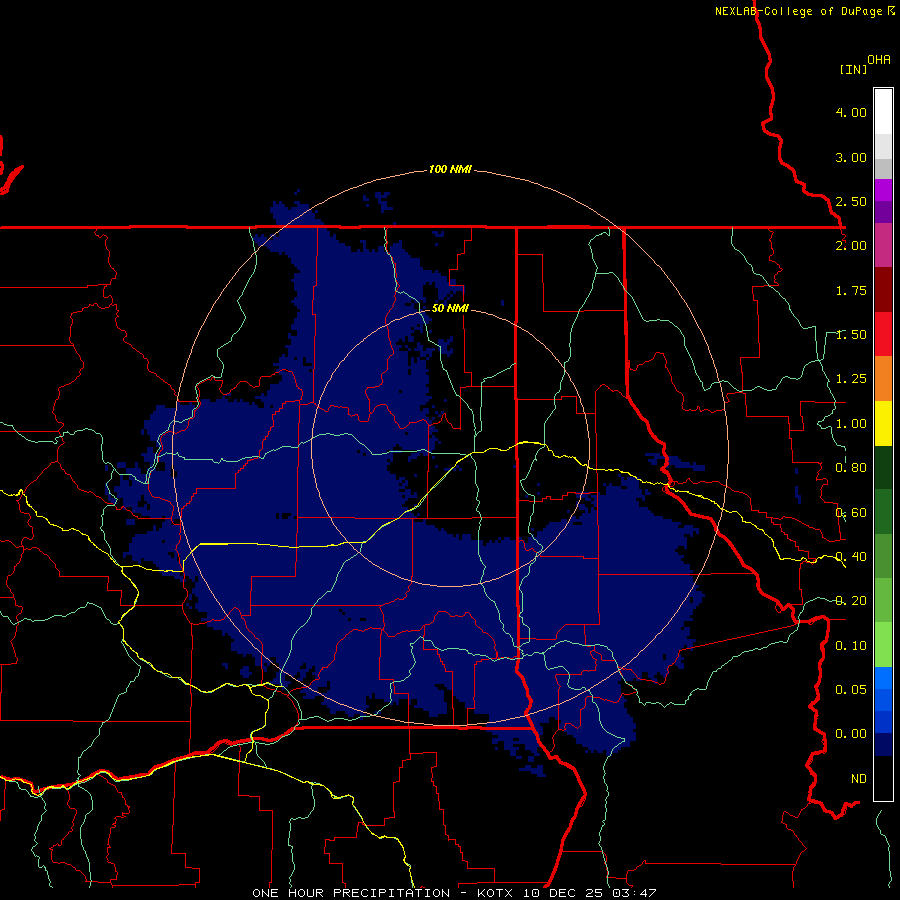
Task: Pick the black ND swatch
Action: click(x=883, y=778)
